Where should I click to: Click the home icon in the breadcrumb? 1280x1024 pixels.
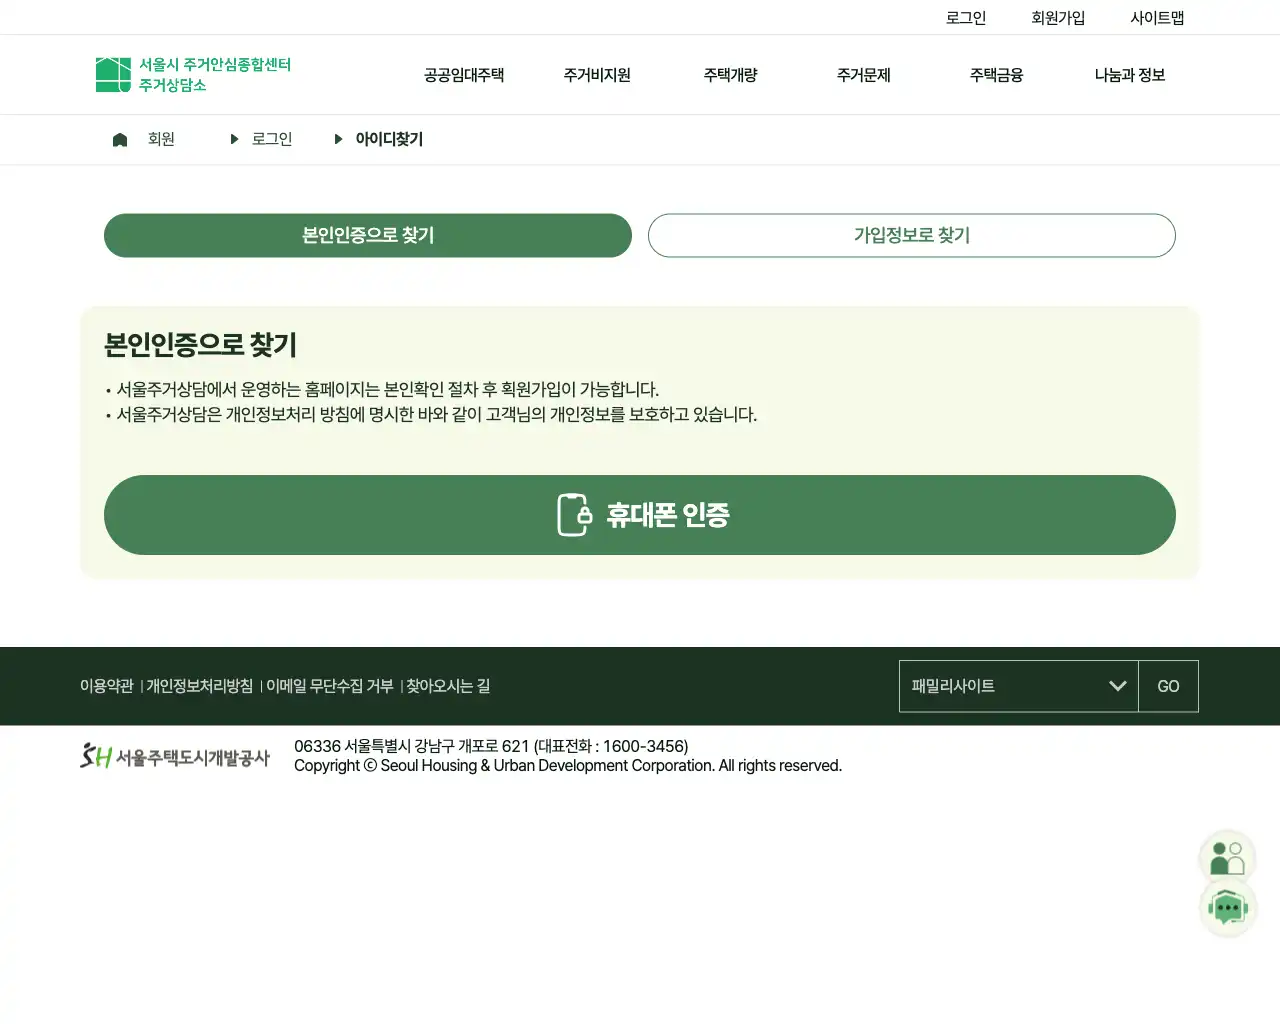pyautogui.click(x=119, y=139)
